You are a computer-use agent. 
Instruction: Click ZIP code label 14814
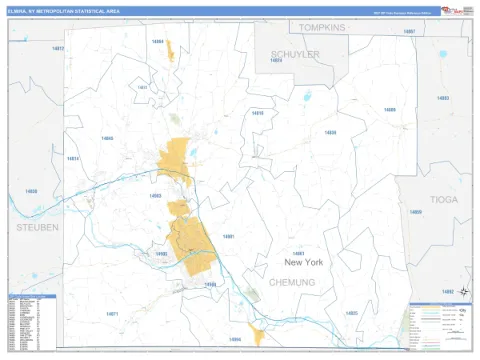(x=73, y=159)
